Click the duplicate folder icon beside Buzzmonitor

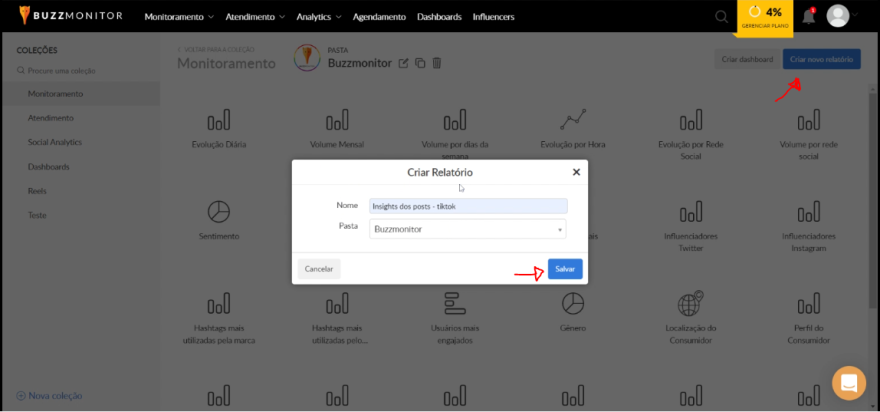pyautogui.click(x=420, y=63)
